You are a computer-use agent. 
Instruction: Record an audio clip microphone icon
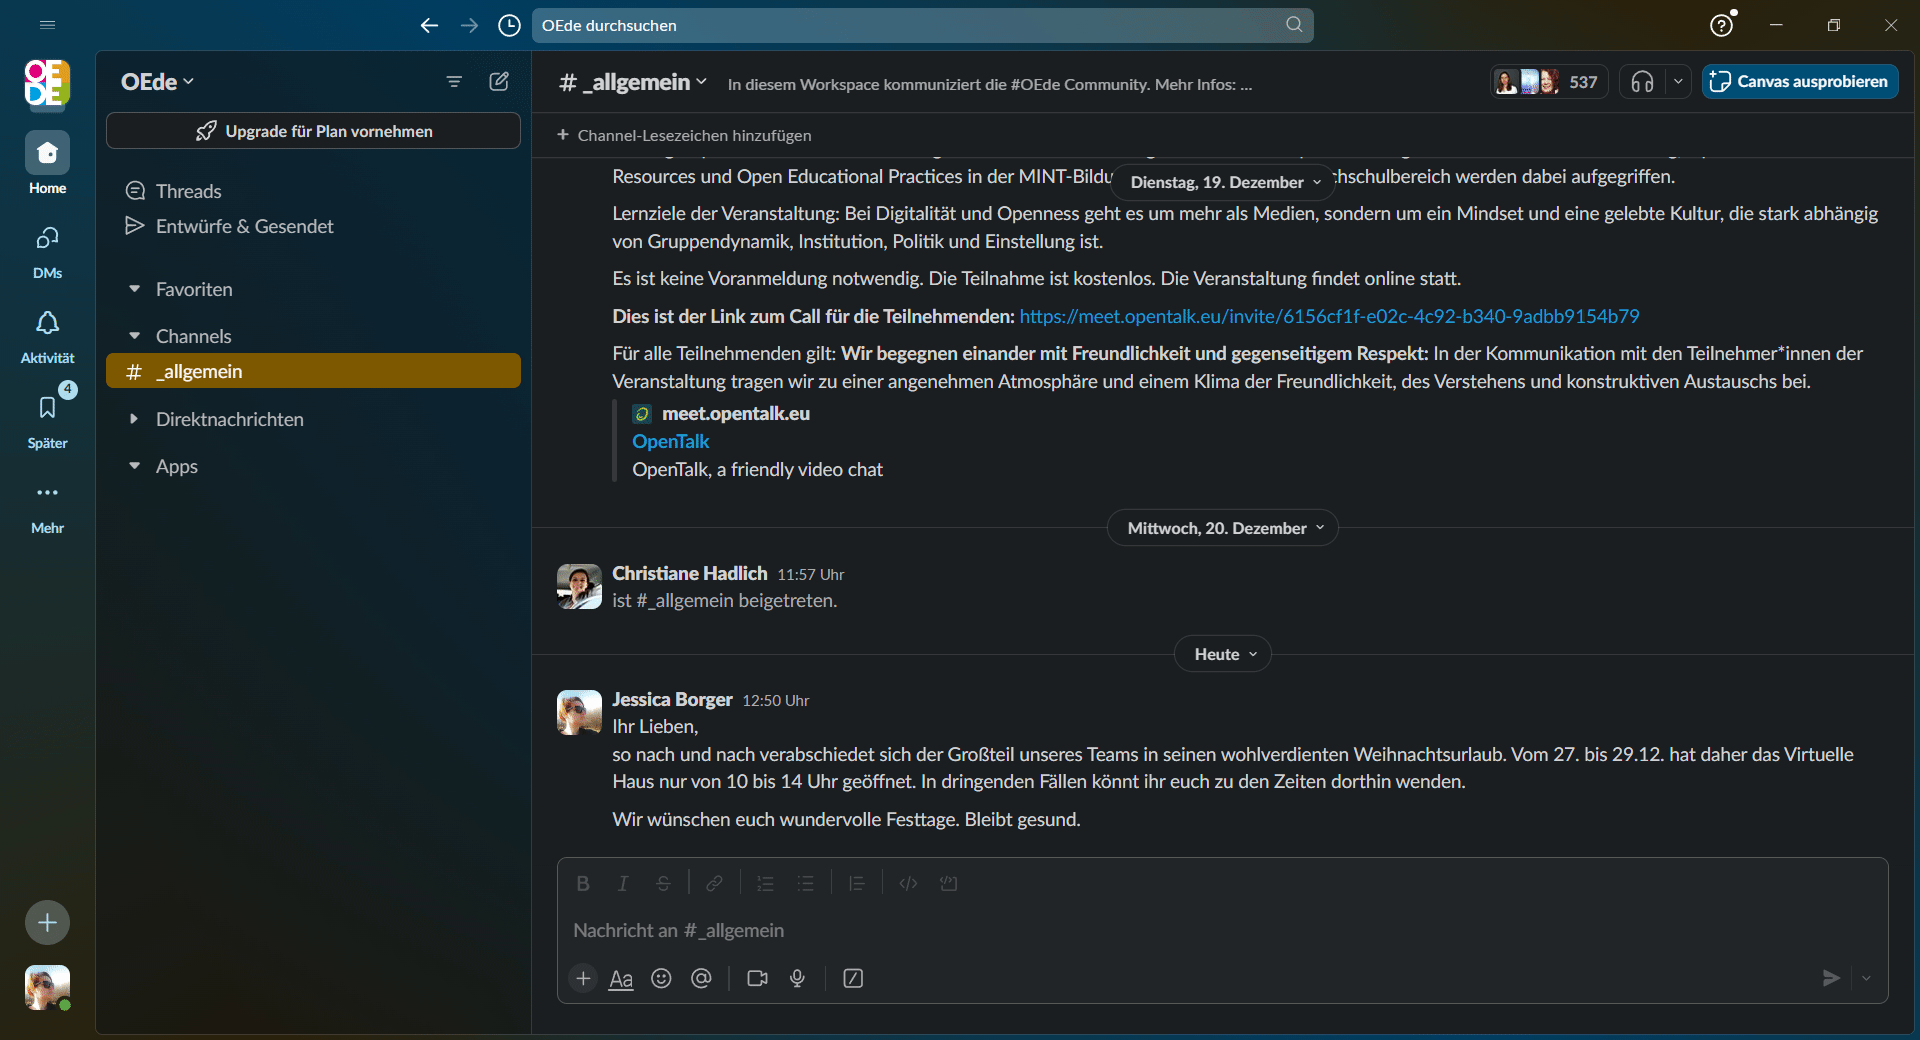[797, 978]
